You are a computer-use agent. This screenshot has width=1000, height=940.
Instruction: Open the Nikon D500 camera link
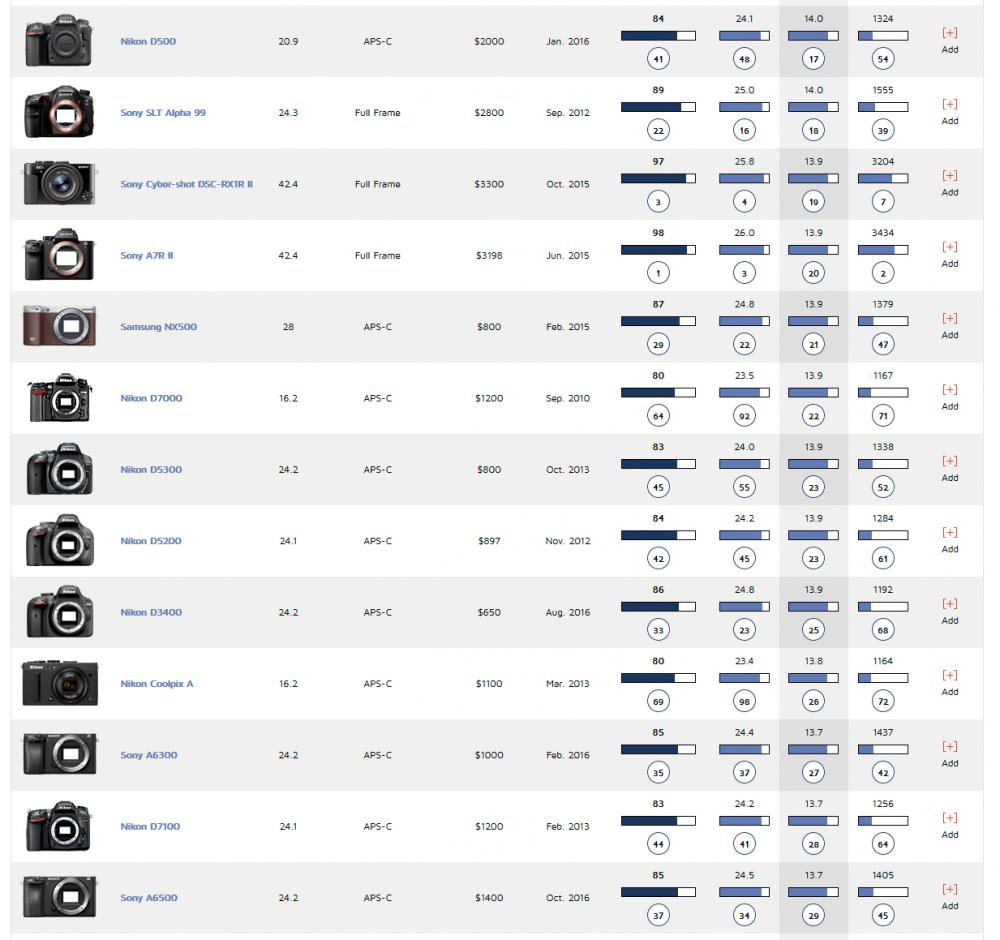pos(148,41)
